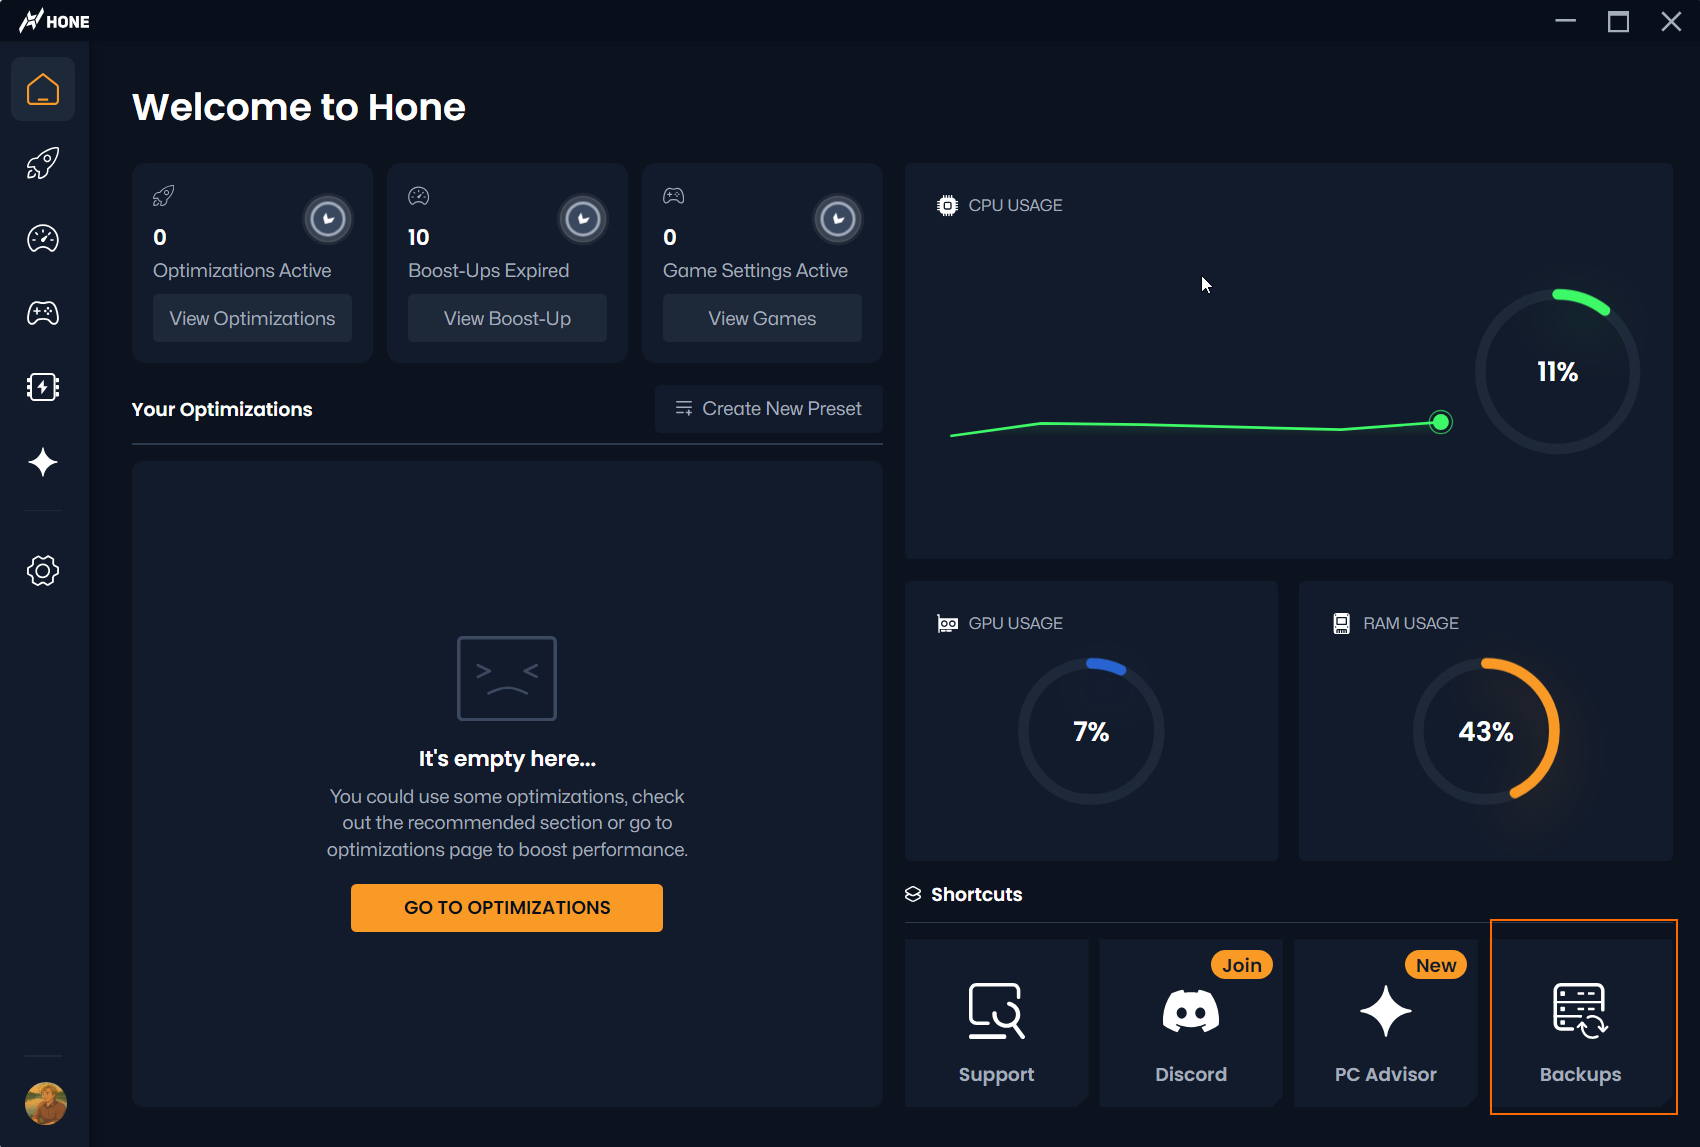The image size is (1700, 1147).
Task: Click the GPU usage 7% gauge
Action: (x=1091, y=731)
